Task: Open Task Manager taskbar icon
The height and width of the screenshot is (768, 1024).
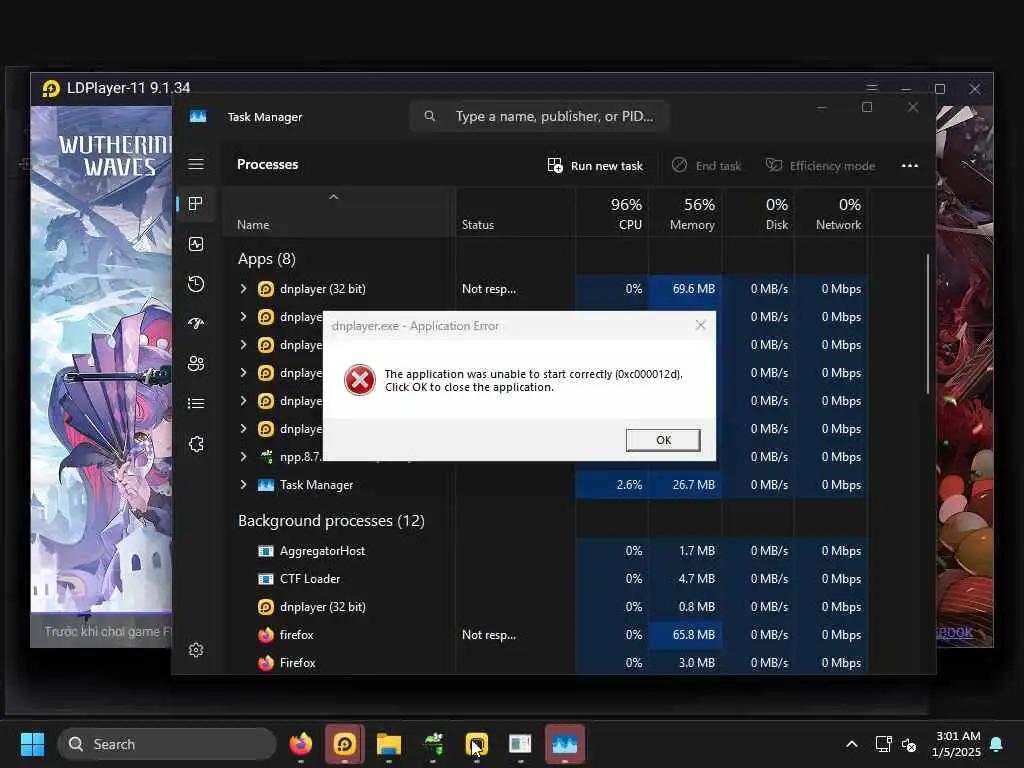Action: click(x=565, y=744)
